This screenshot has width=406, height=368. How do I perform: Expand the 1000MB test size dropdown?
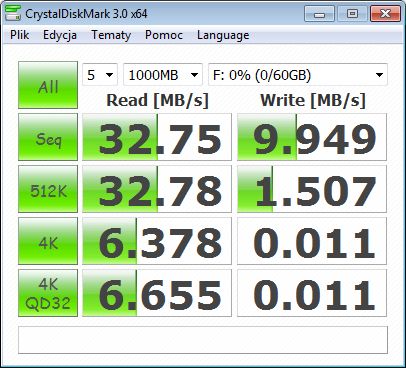(x=163, y=75)
